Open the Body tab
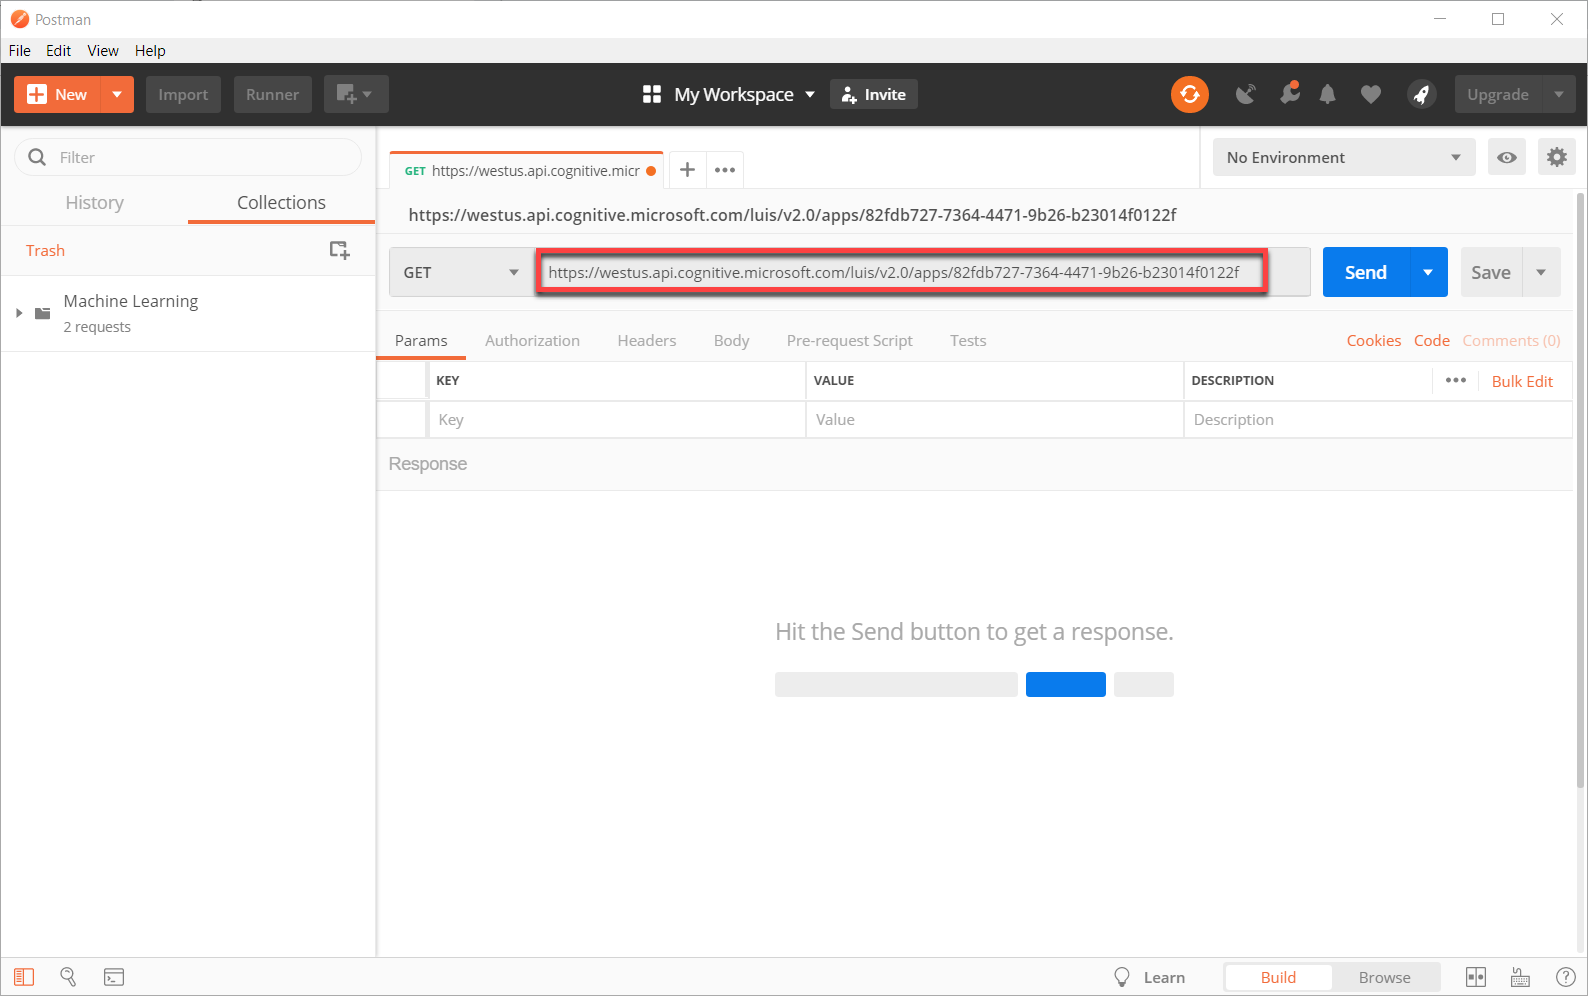The height and width of the screenshot is (996, 1588). (x=731, y=340)
